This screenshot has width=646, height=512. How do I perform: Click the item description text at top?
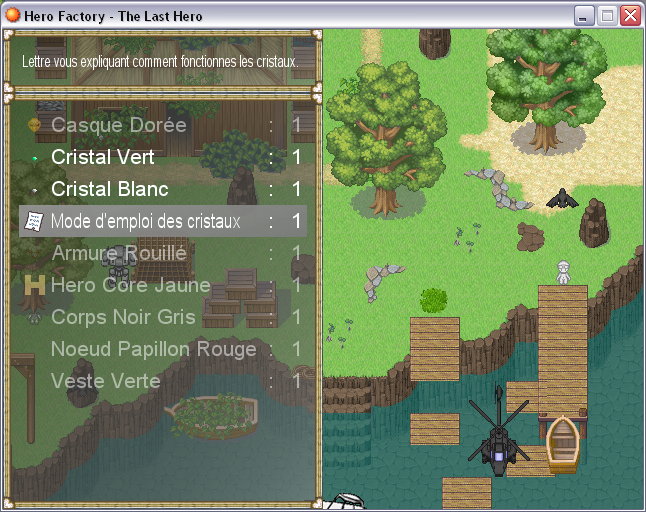pyautogui.click(x=160, y=62)
